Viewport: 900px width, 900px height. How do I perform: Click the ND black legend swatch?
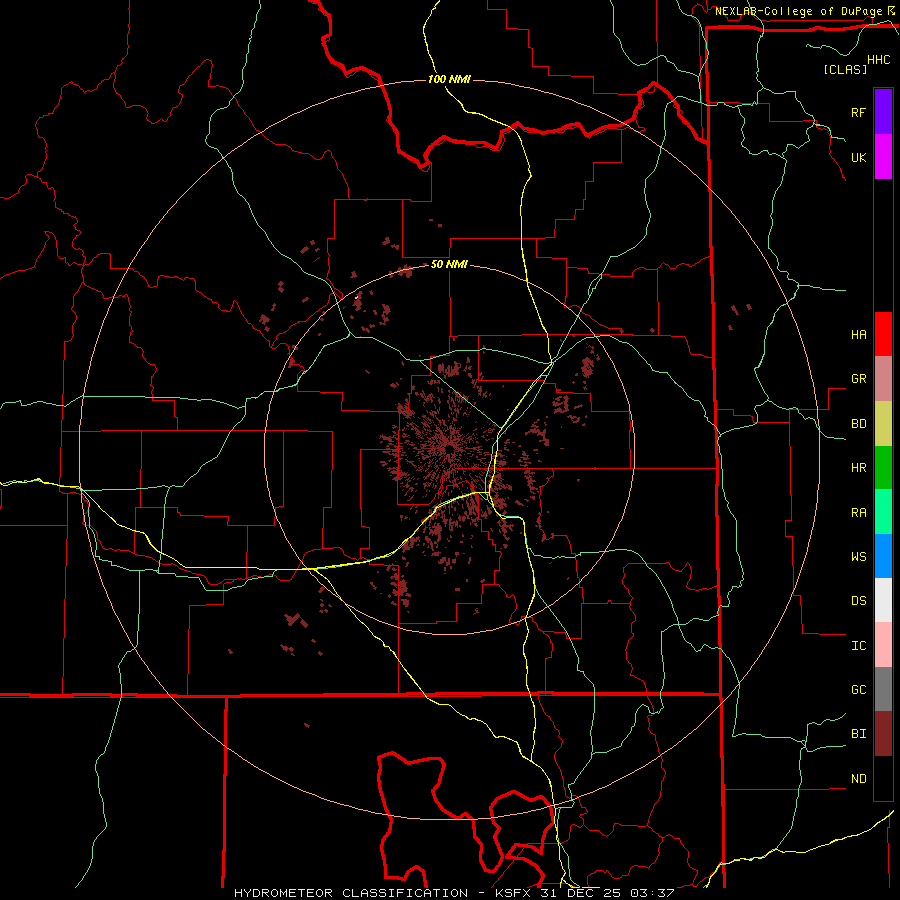pyautogui.click(x=883, y=778)
